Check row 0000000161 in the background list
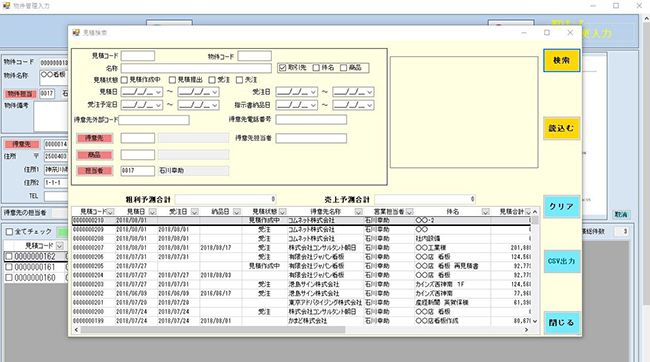The width and height of the screenshot is (650, 362). [9, 267]
